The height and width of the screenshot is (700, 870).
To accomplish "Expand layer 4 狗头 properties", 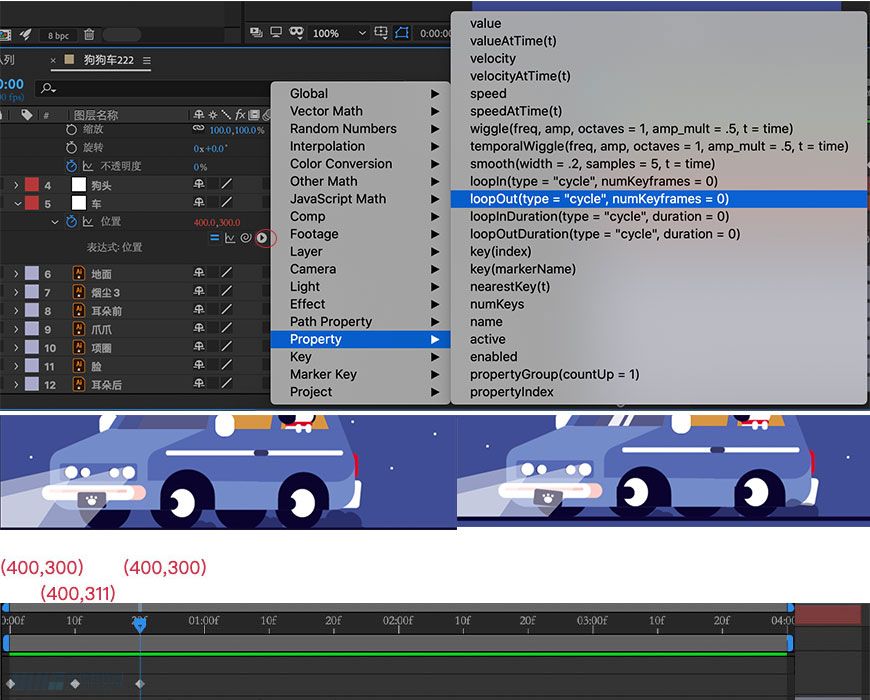I will pos(16,185).
